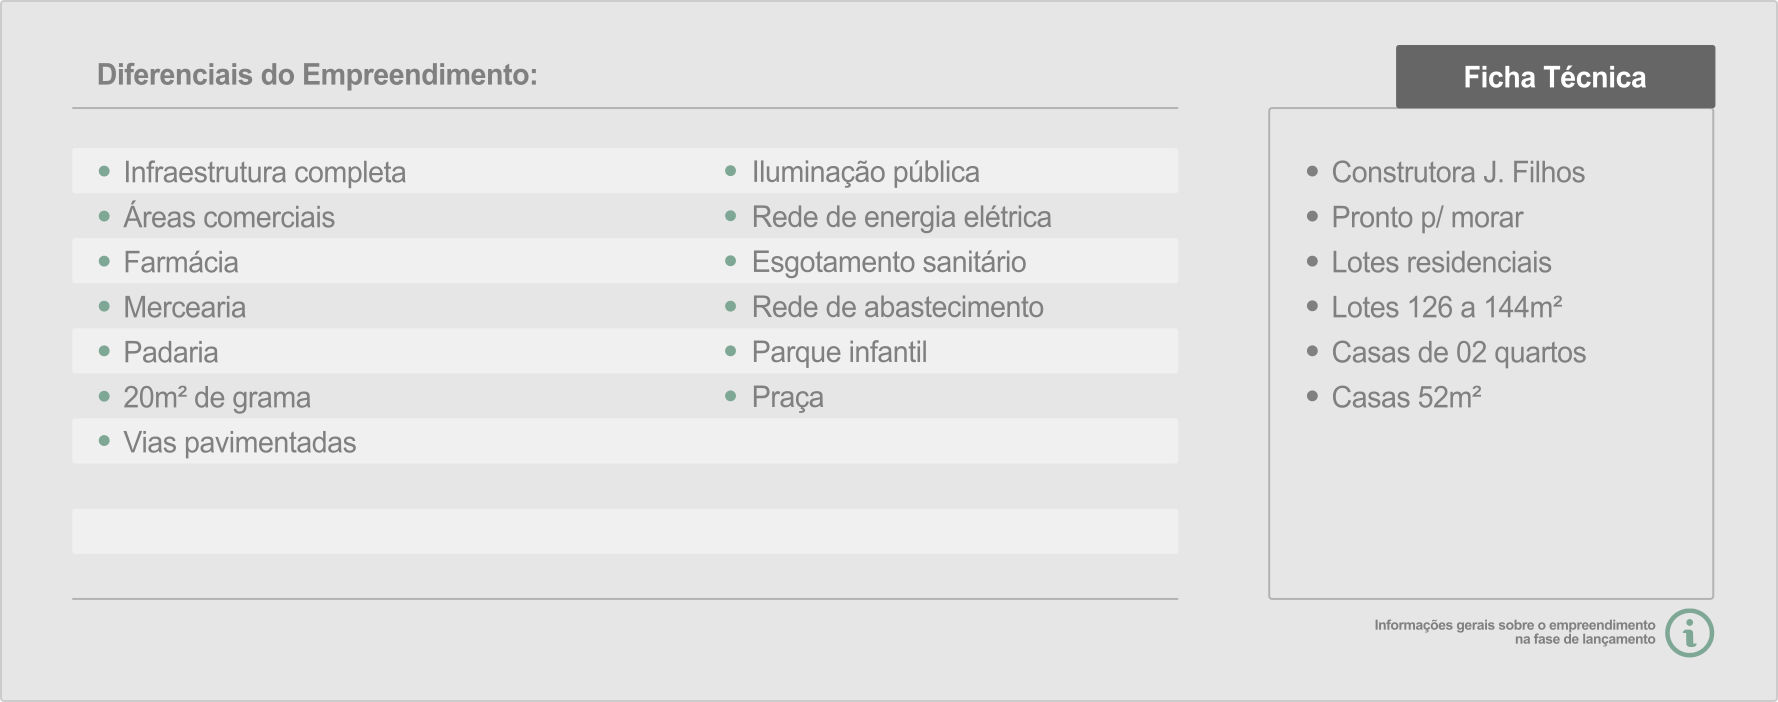Click Rede de energia elétrica

click(902, 217)
